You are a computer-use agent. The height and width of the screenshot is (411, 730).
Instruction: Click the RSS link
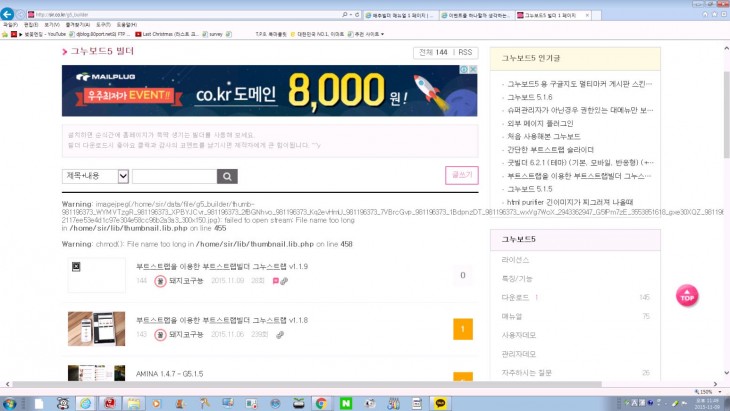tap(466, 52)
